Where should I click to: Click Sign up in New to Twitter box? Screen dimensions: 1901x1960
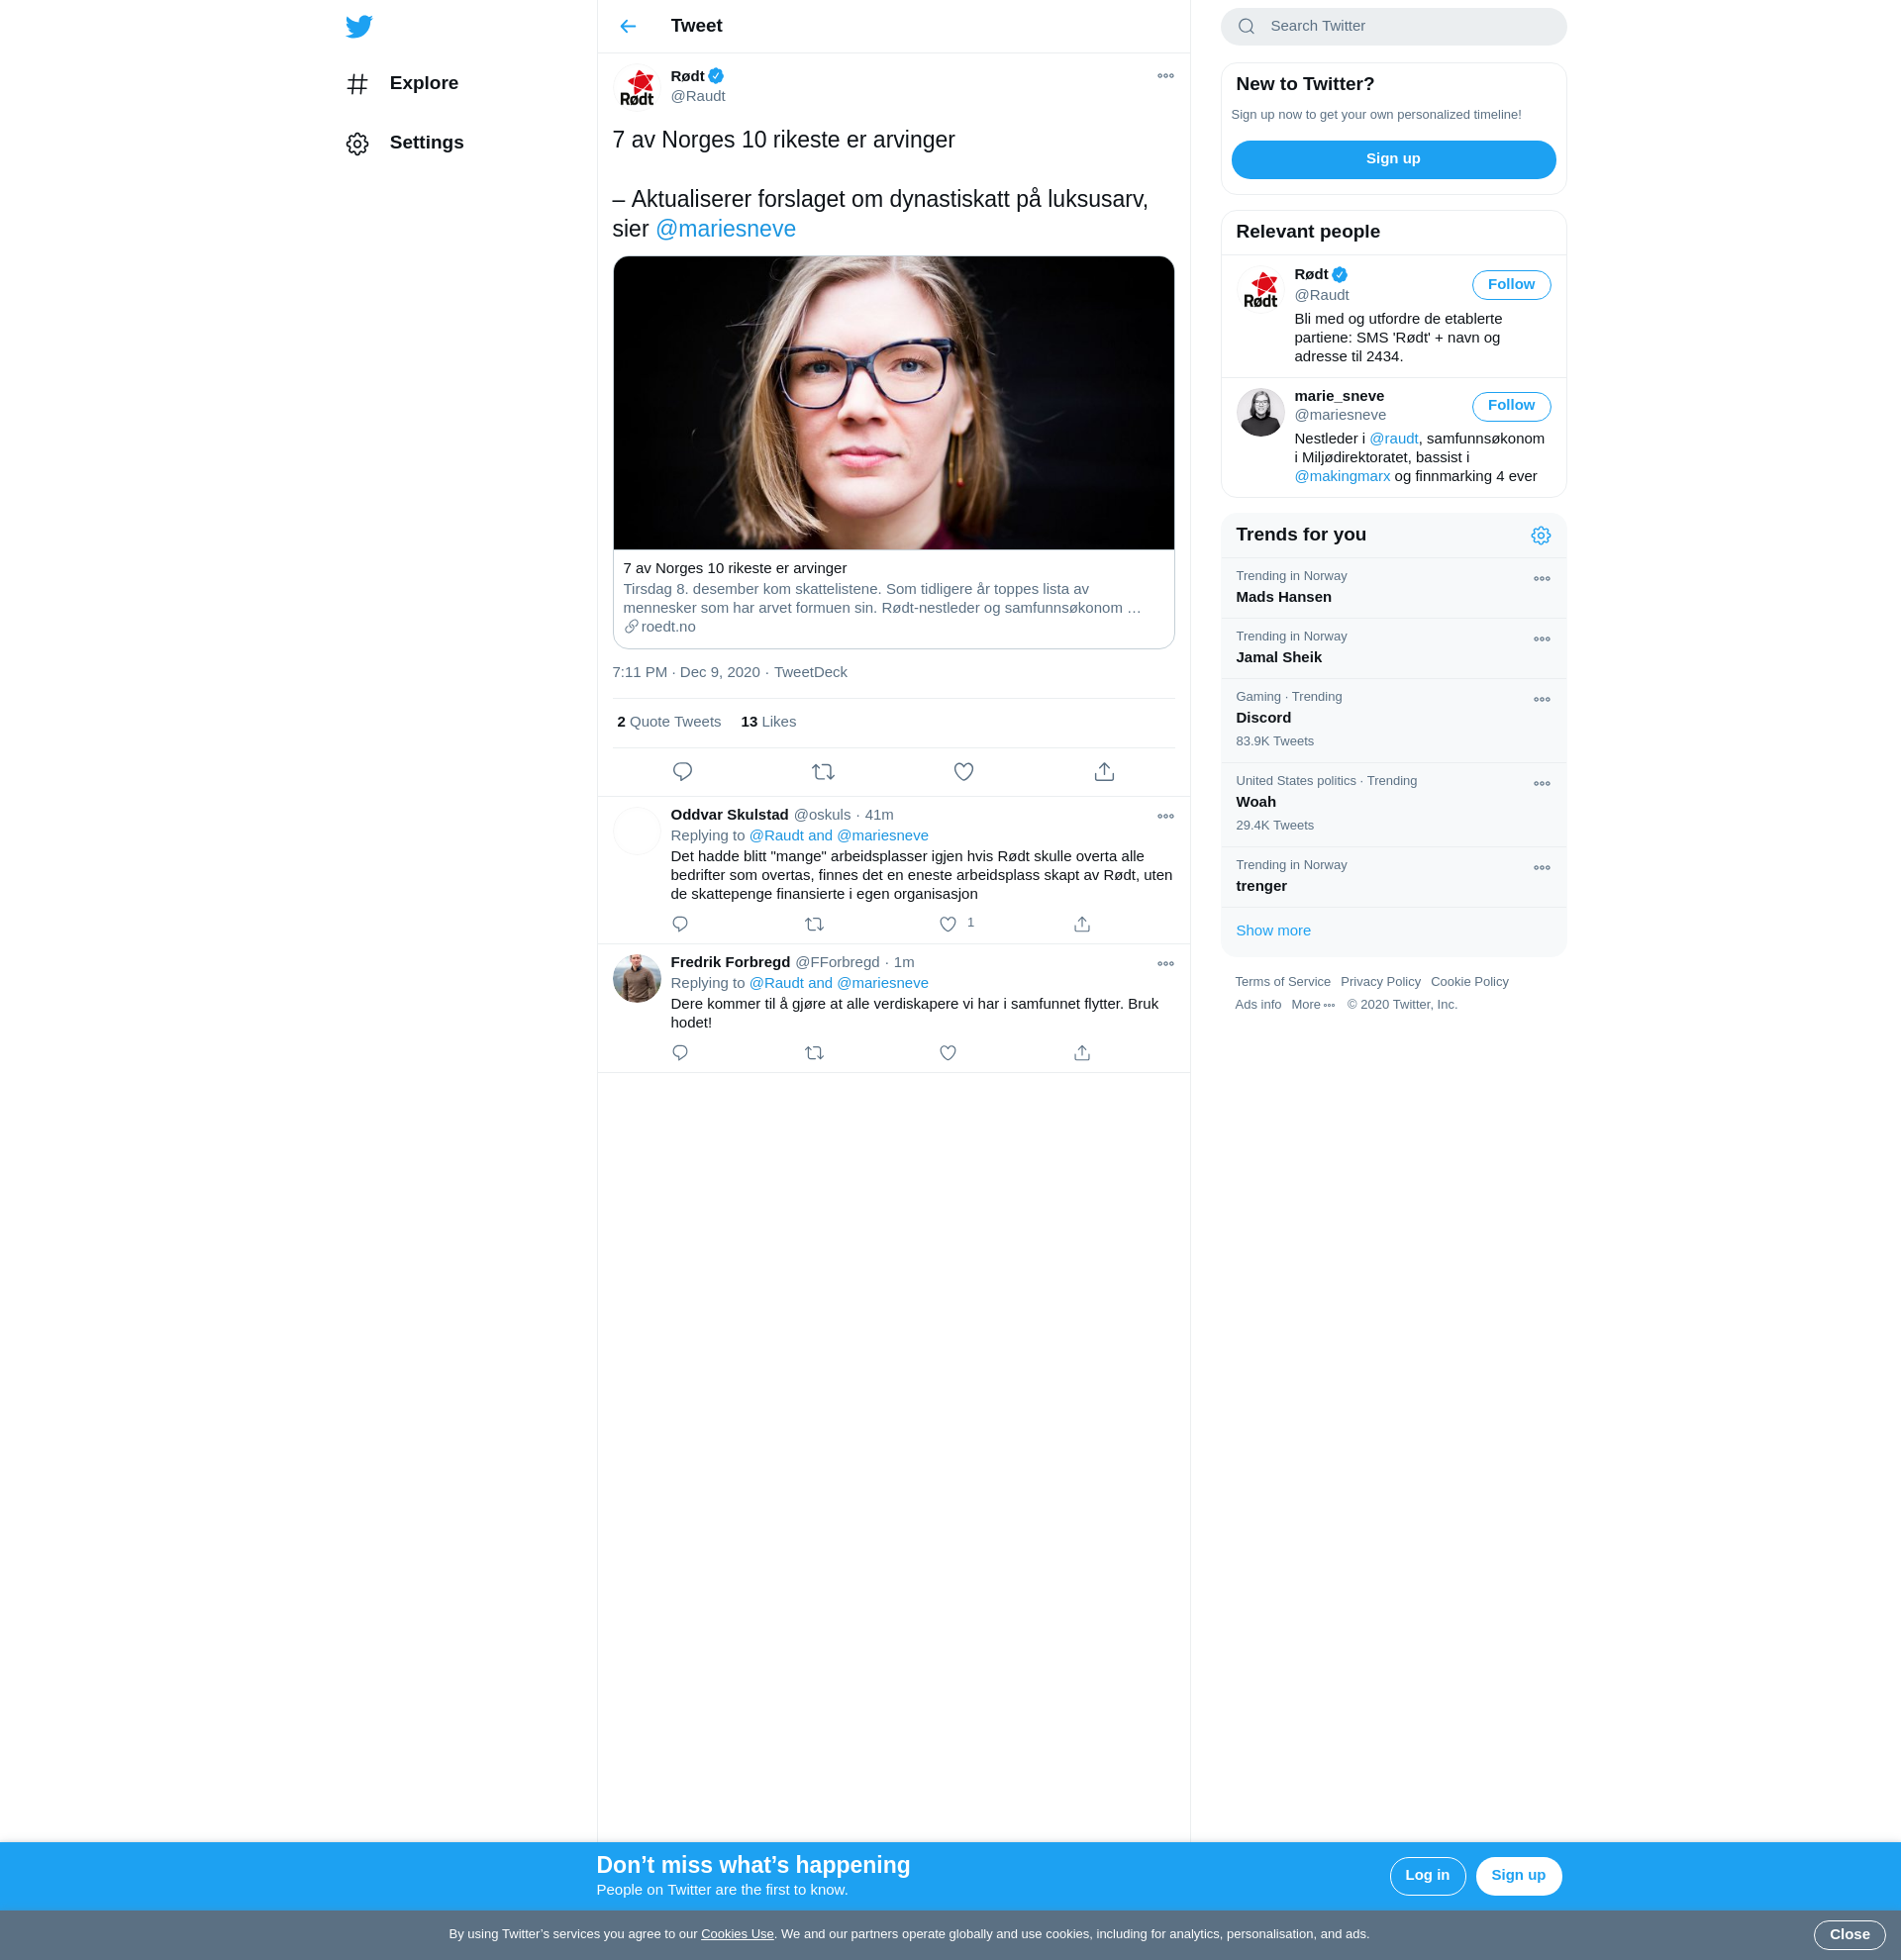pyautogui.click(x=1393, y=159)
